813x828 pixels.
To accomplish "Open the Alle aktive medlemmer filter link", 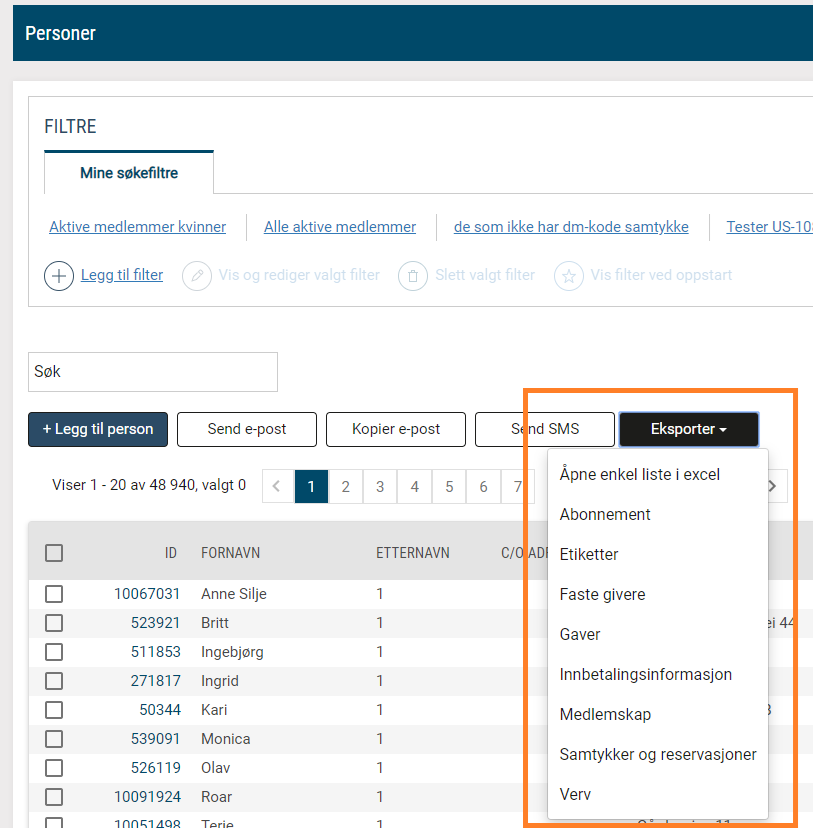I will click(x=340, y=227).
